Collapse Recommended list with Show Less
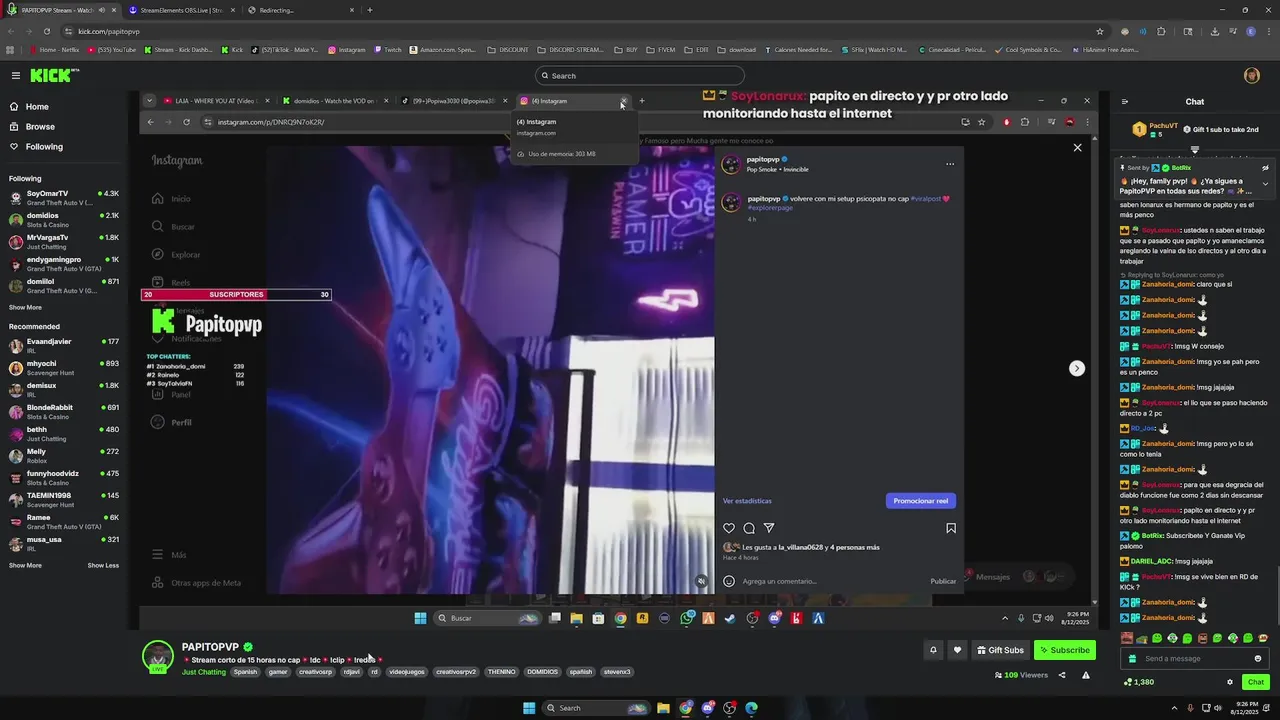Viewport: 1280px width, 720px height. point(103,566)
